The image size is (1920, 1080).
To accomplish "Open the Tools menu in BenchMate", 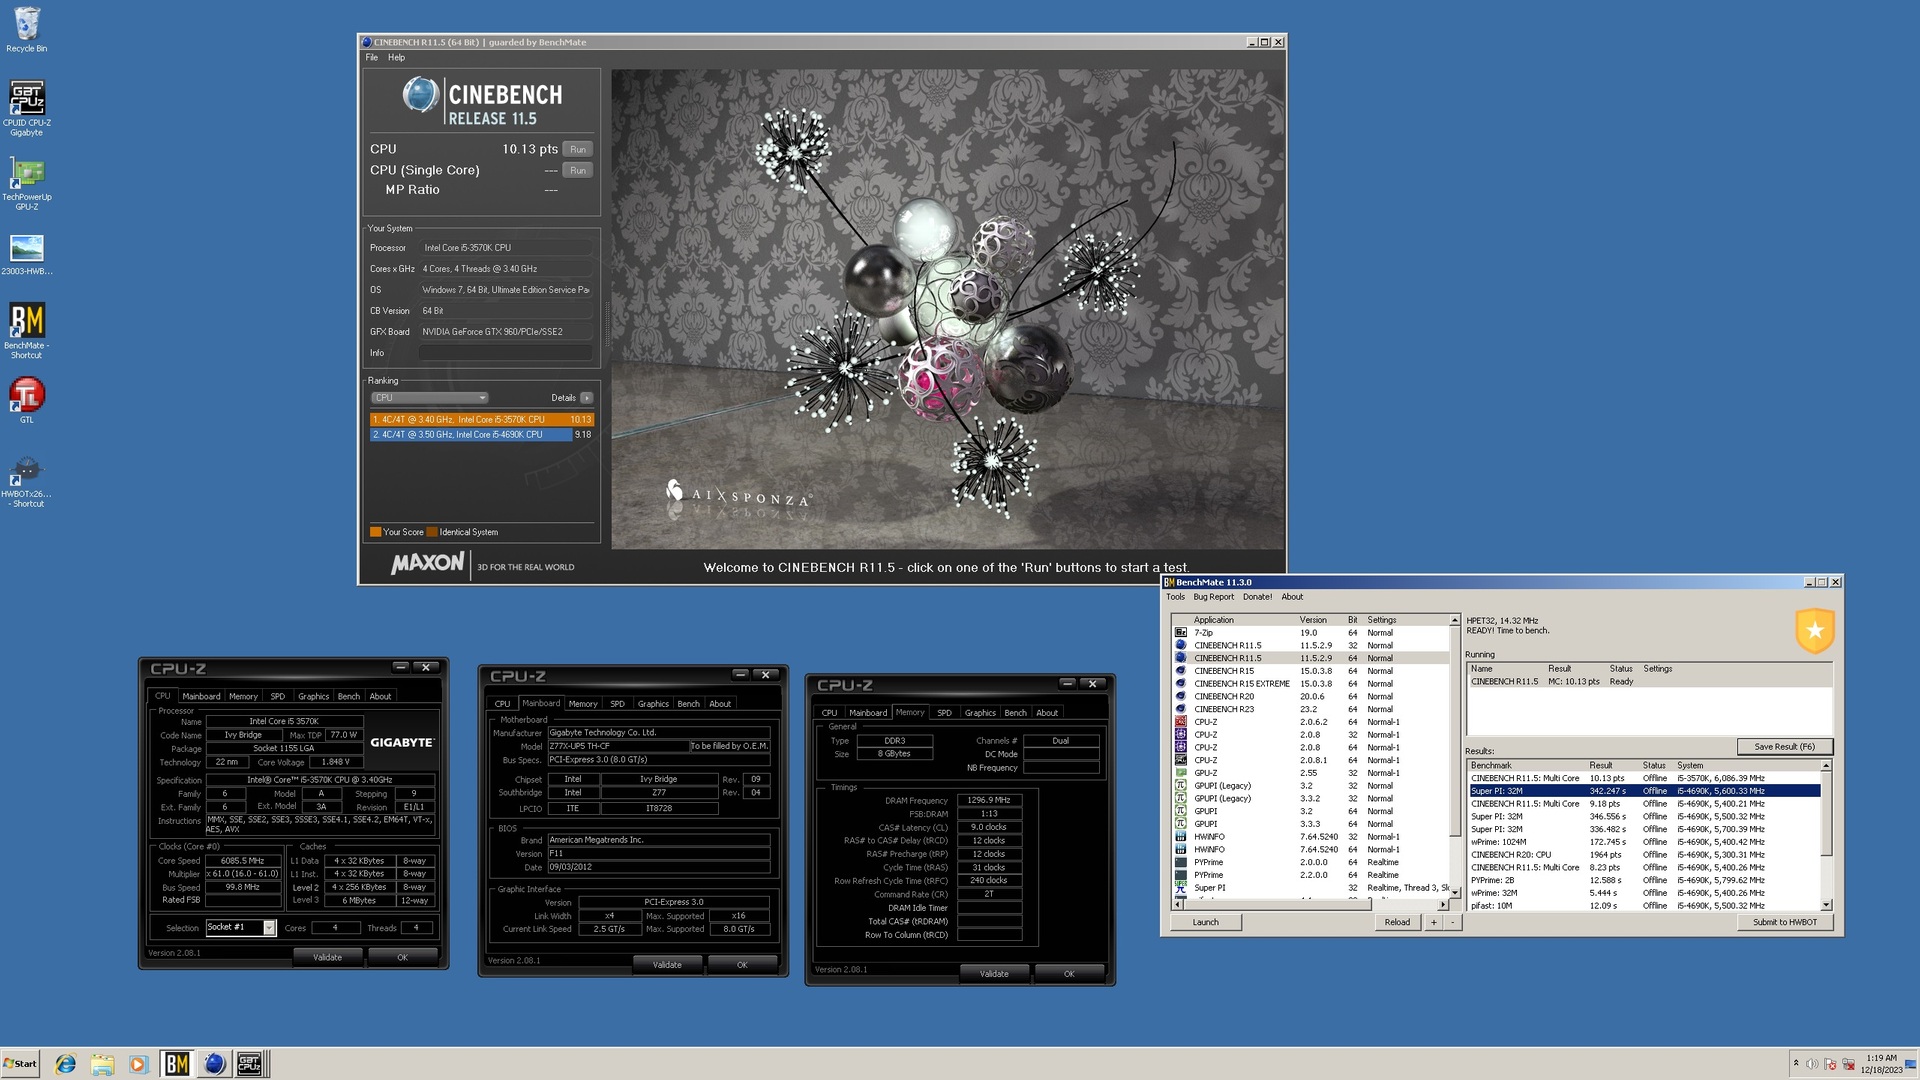I will (x=1175, y=598).
